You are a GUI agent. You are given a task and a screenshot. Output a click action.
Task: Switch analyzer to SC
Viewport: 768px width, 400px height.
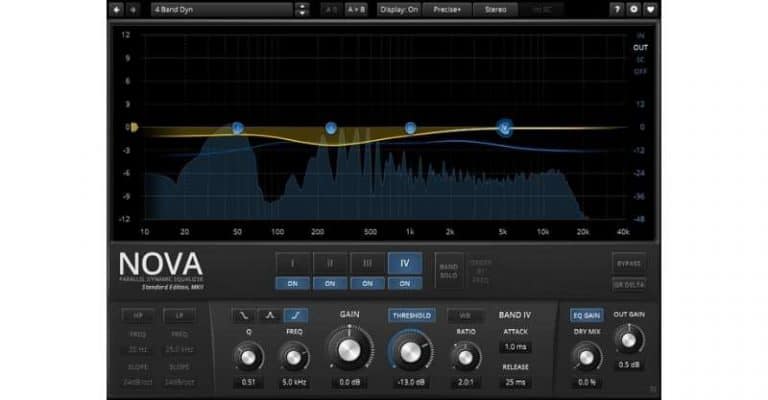[640, 60]
